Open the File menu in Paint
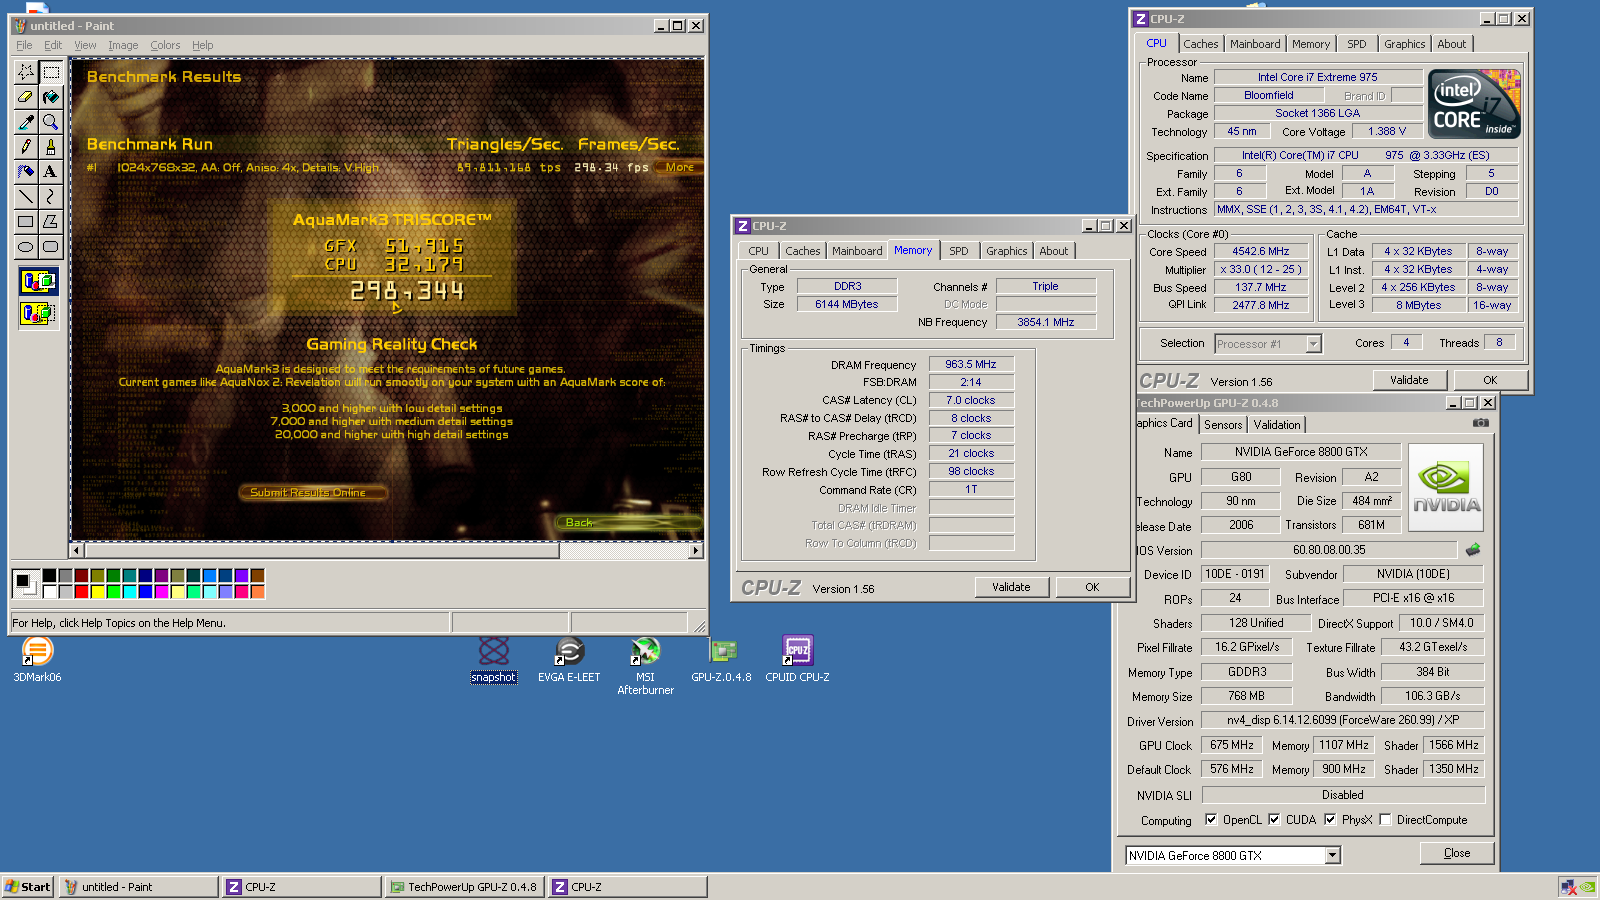The width and height of the screenshot is (1600, 900). tap(24, 45)
